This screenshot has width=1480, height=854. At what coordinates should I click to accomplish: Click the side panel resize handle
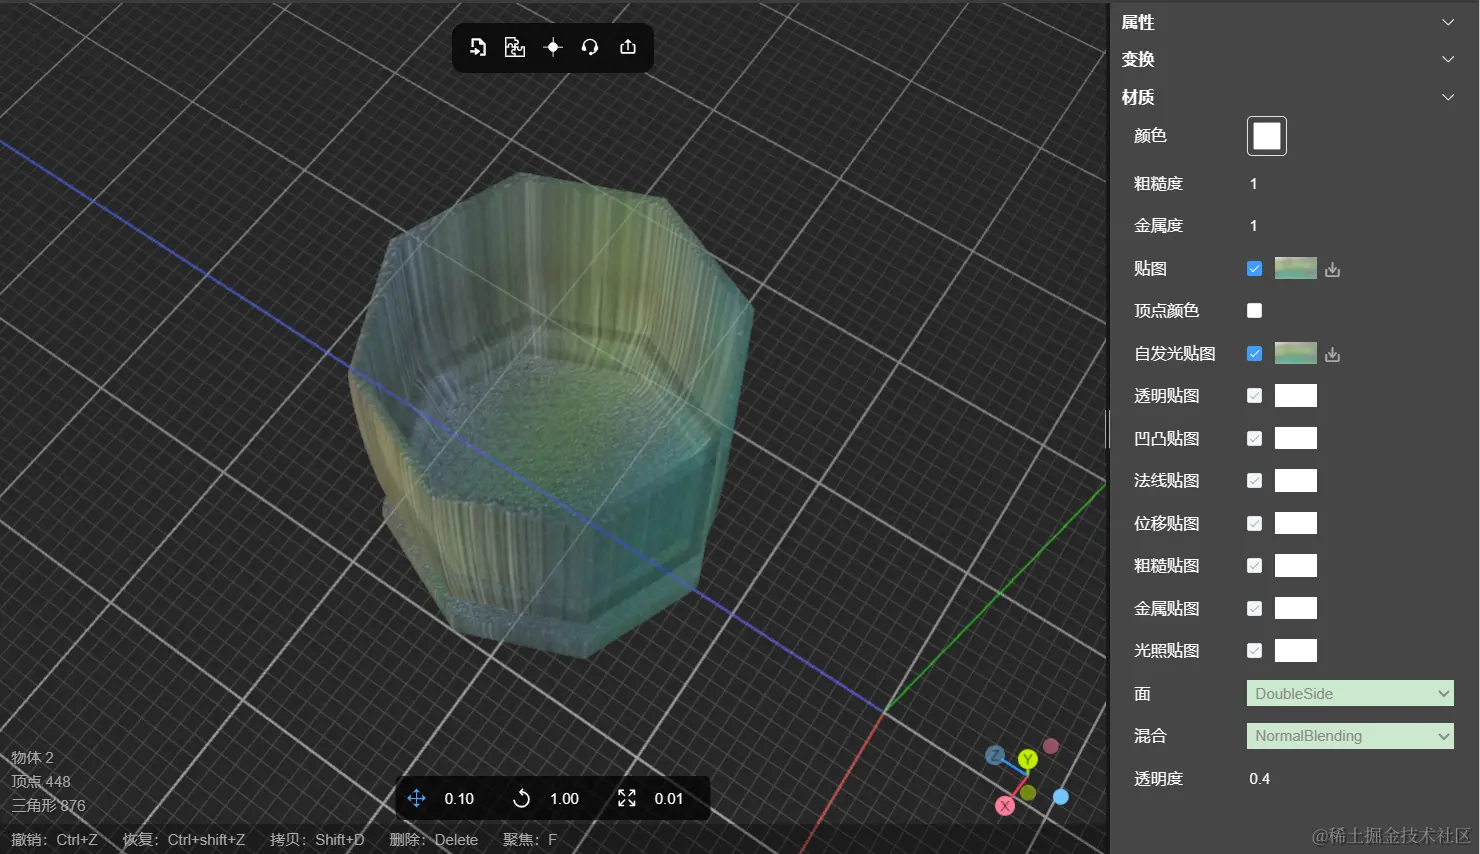[x=1107, y=429]
